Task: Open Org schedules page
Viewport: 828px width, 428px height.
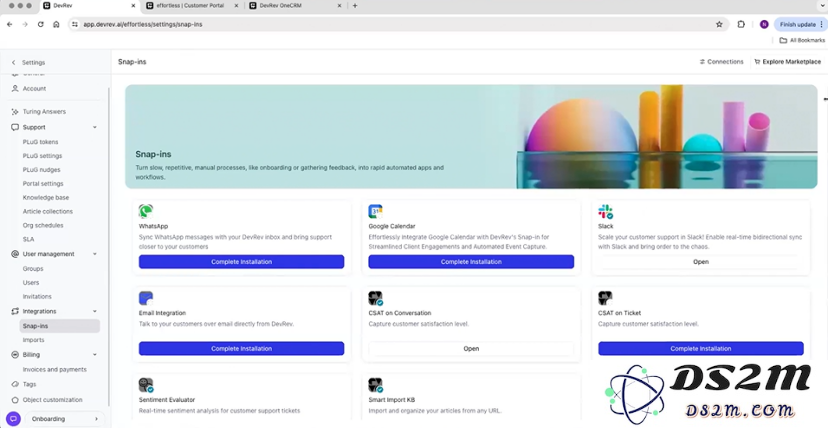Action: (43, 225)
